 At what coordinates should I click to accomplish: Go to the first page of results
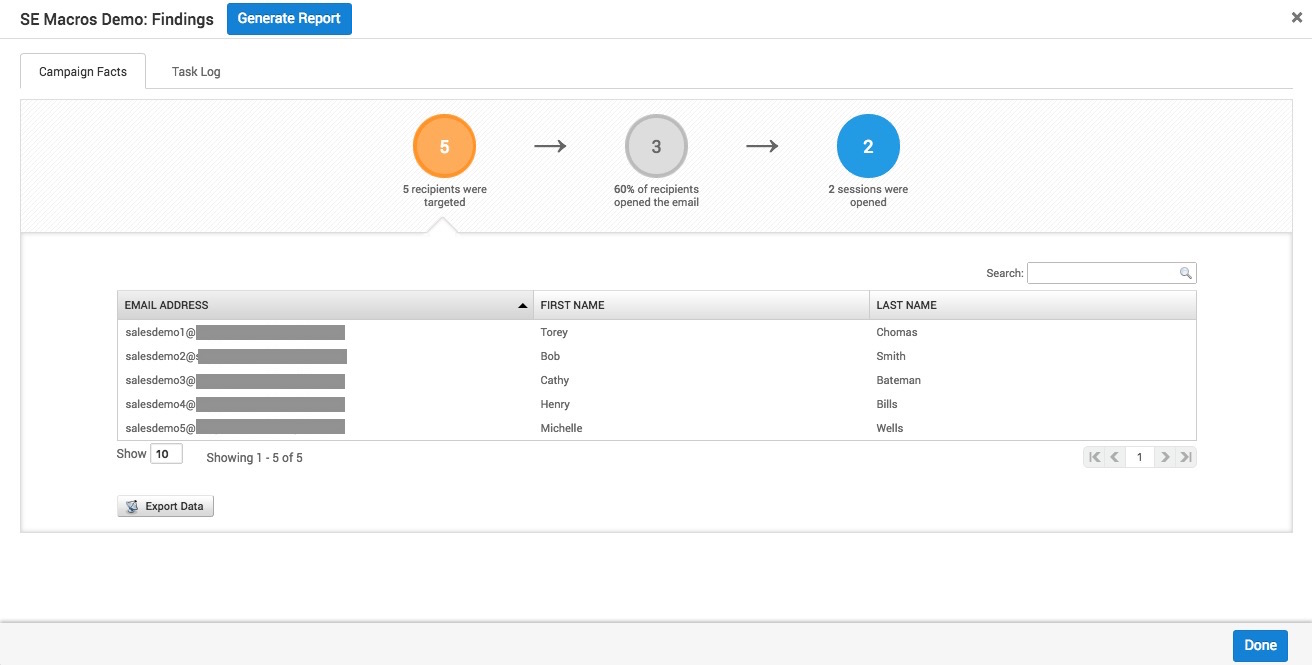(1094, 457)
